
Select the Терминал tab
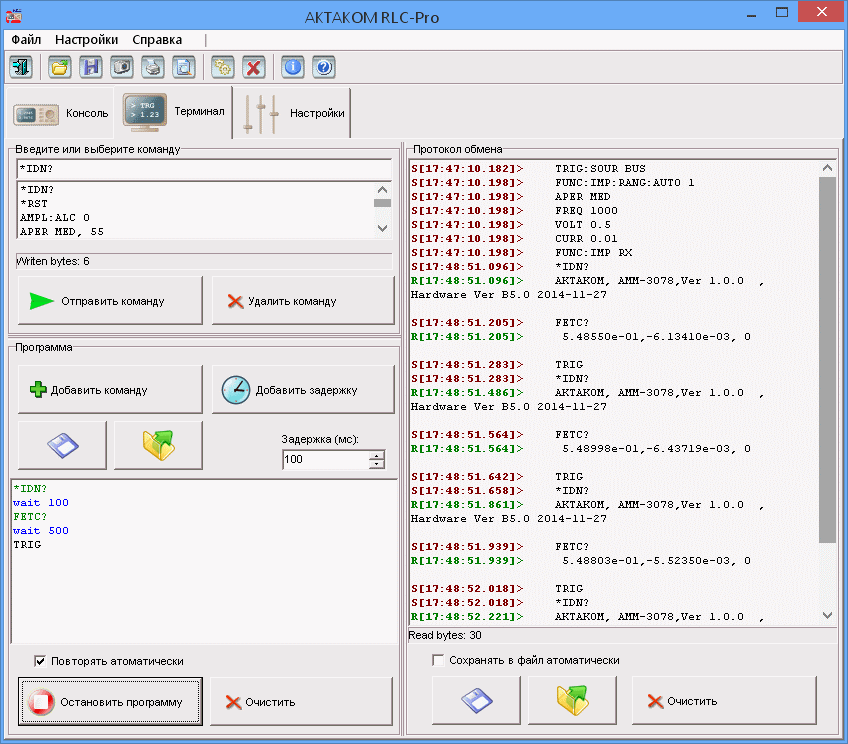(x=174, y=112)
